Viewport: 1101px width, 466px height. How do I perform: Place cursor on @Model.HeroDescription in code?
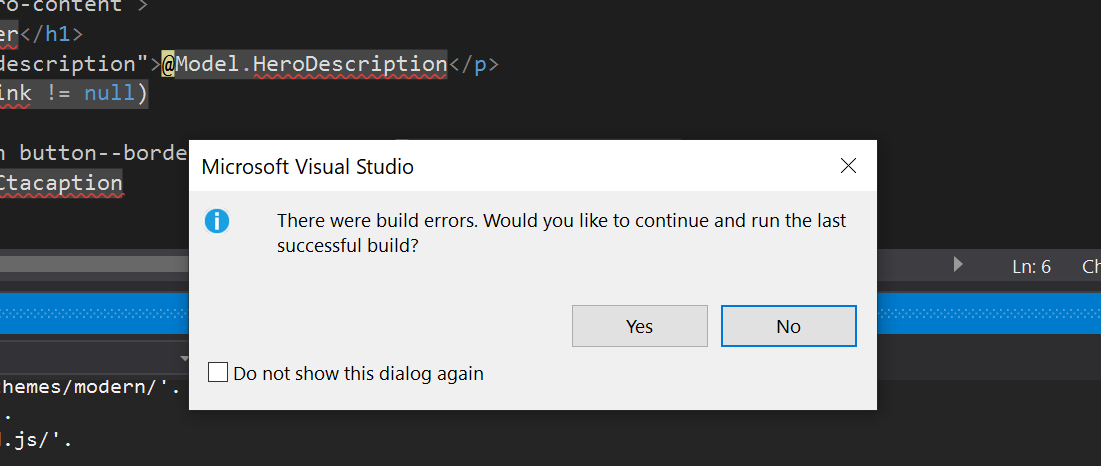304,64
